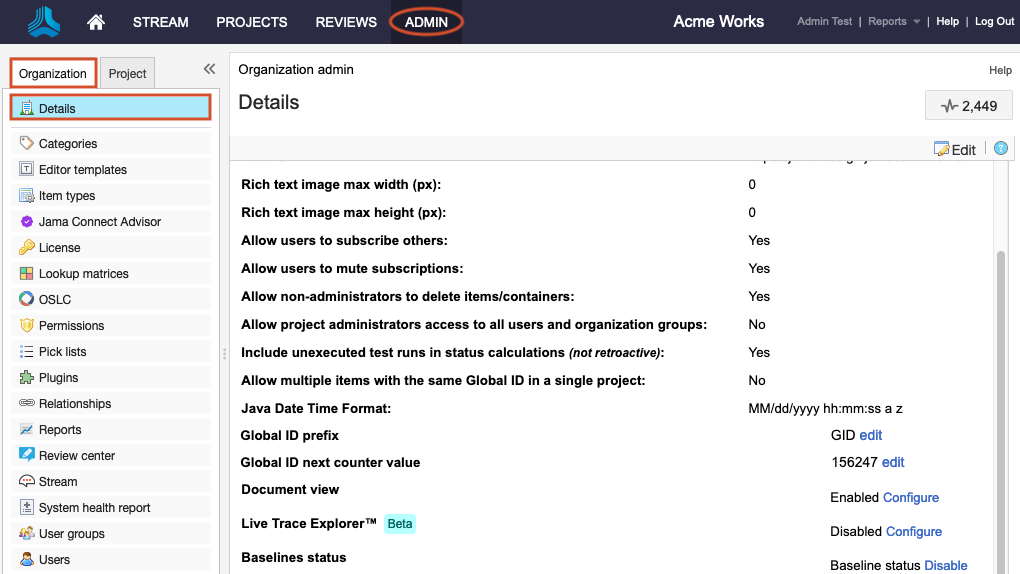Screen dimensions: 1020x574
Task: Click the Admin Test user link
Action: point(824,21)
